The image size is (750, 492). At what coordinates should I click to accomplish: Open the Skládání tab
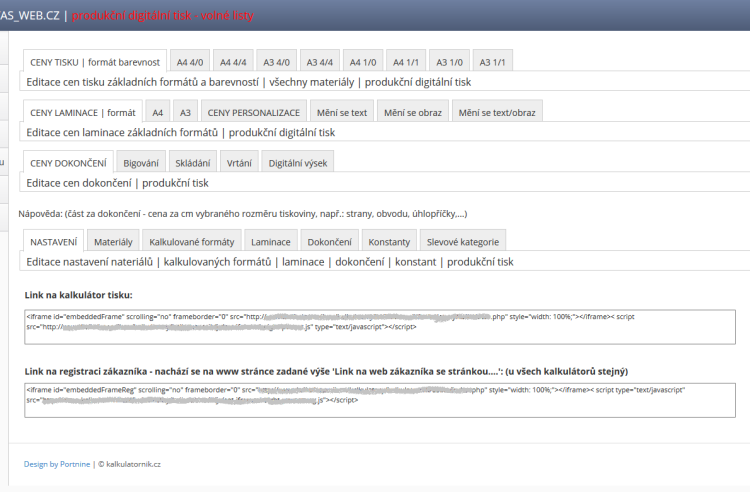192,163
